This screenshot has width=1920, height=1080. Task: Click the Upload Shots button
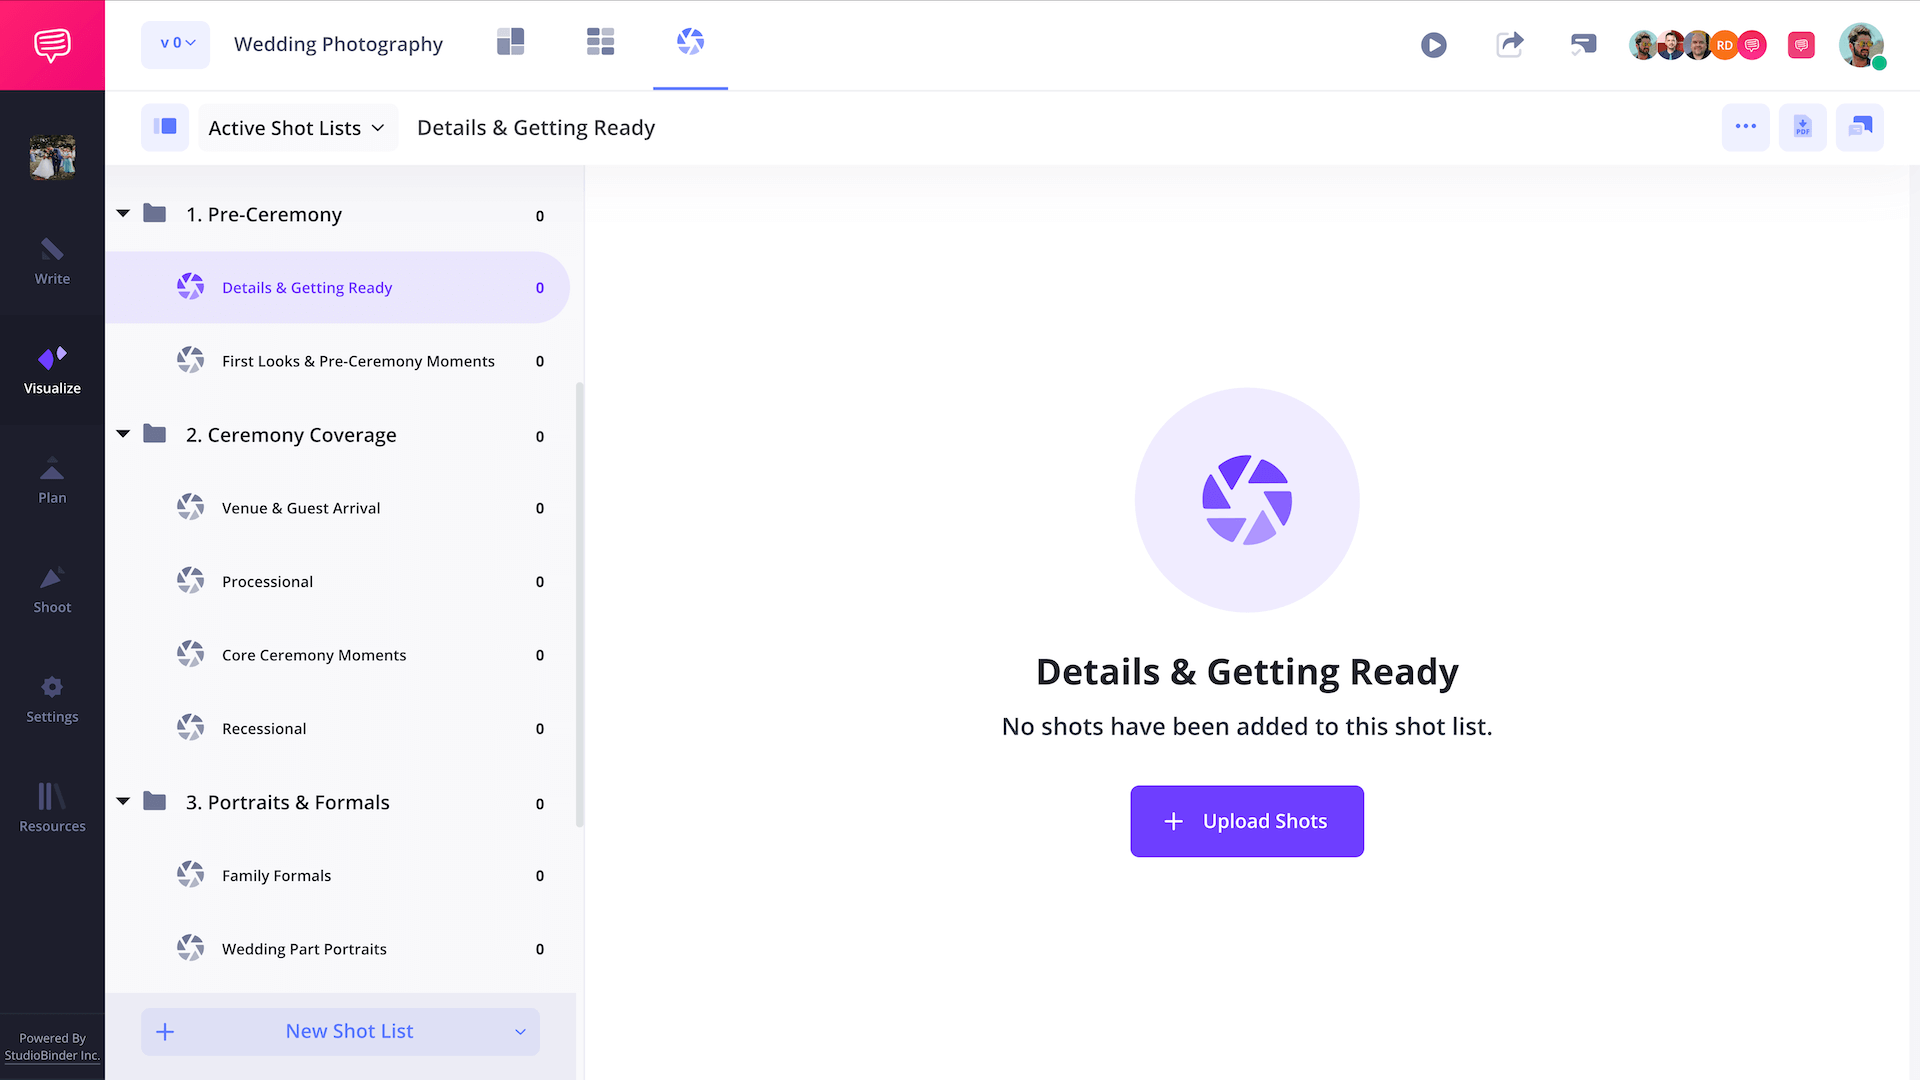tap(1246, 821)
